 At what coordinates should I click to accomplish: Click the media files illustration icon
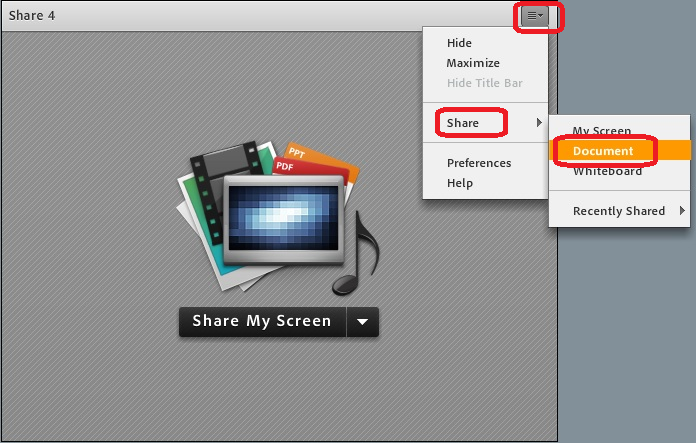pyautogui.click(x=278, y=218)
